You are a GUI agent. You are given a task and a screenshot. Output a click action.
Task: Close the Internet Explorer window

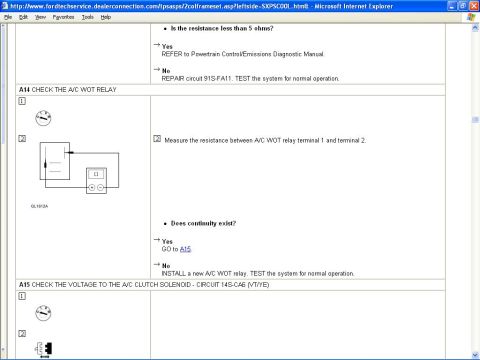point(474,6)
